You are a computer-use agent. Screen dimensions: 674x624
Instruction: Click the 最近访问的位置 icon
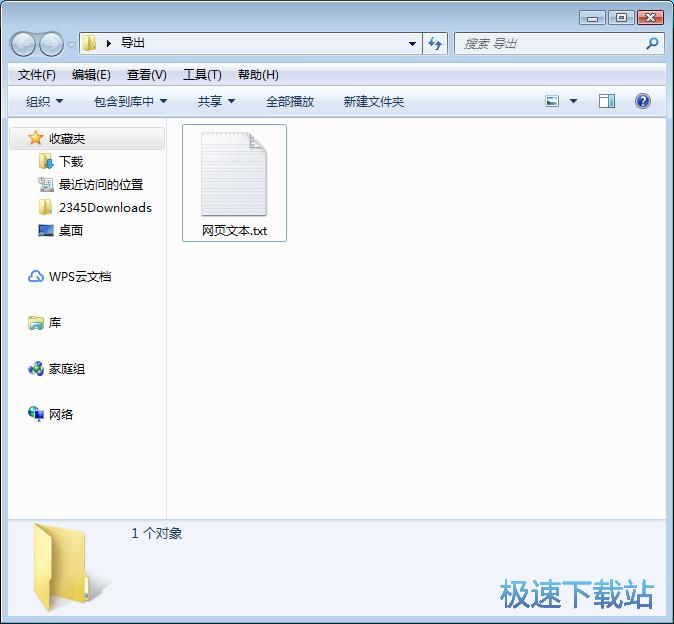coord(46,185)
